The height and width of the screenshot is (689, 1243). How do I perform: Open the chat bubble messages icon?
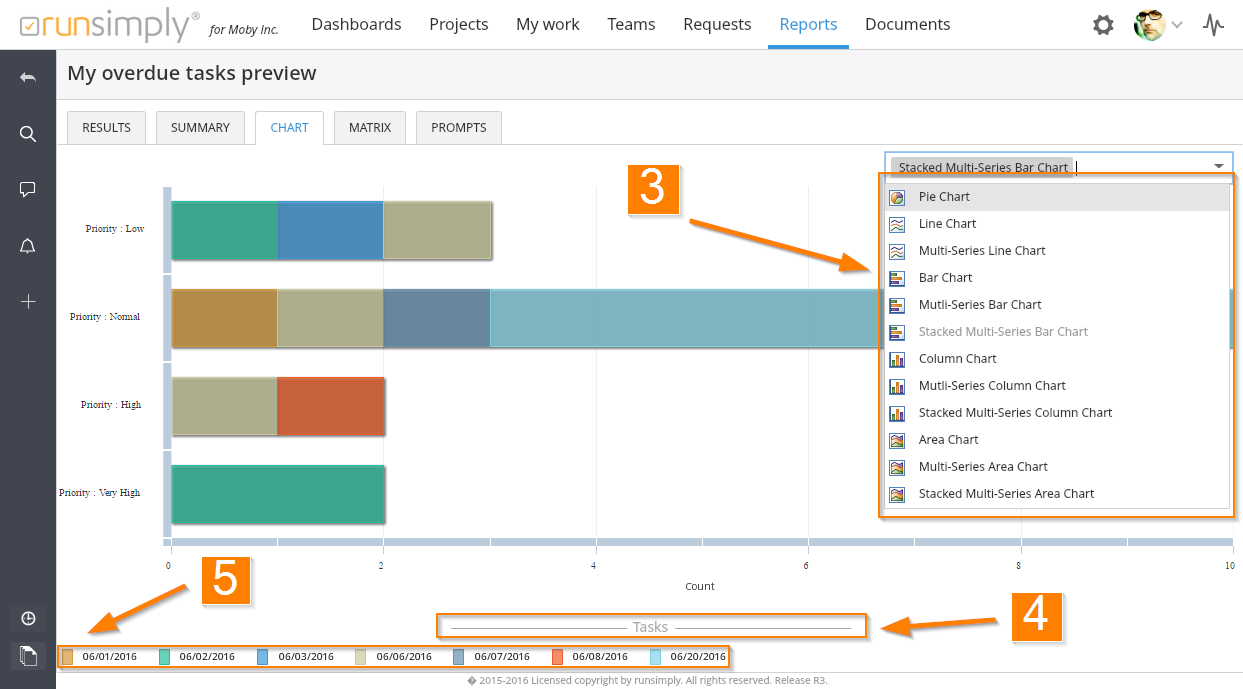point(28,190)
